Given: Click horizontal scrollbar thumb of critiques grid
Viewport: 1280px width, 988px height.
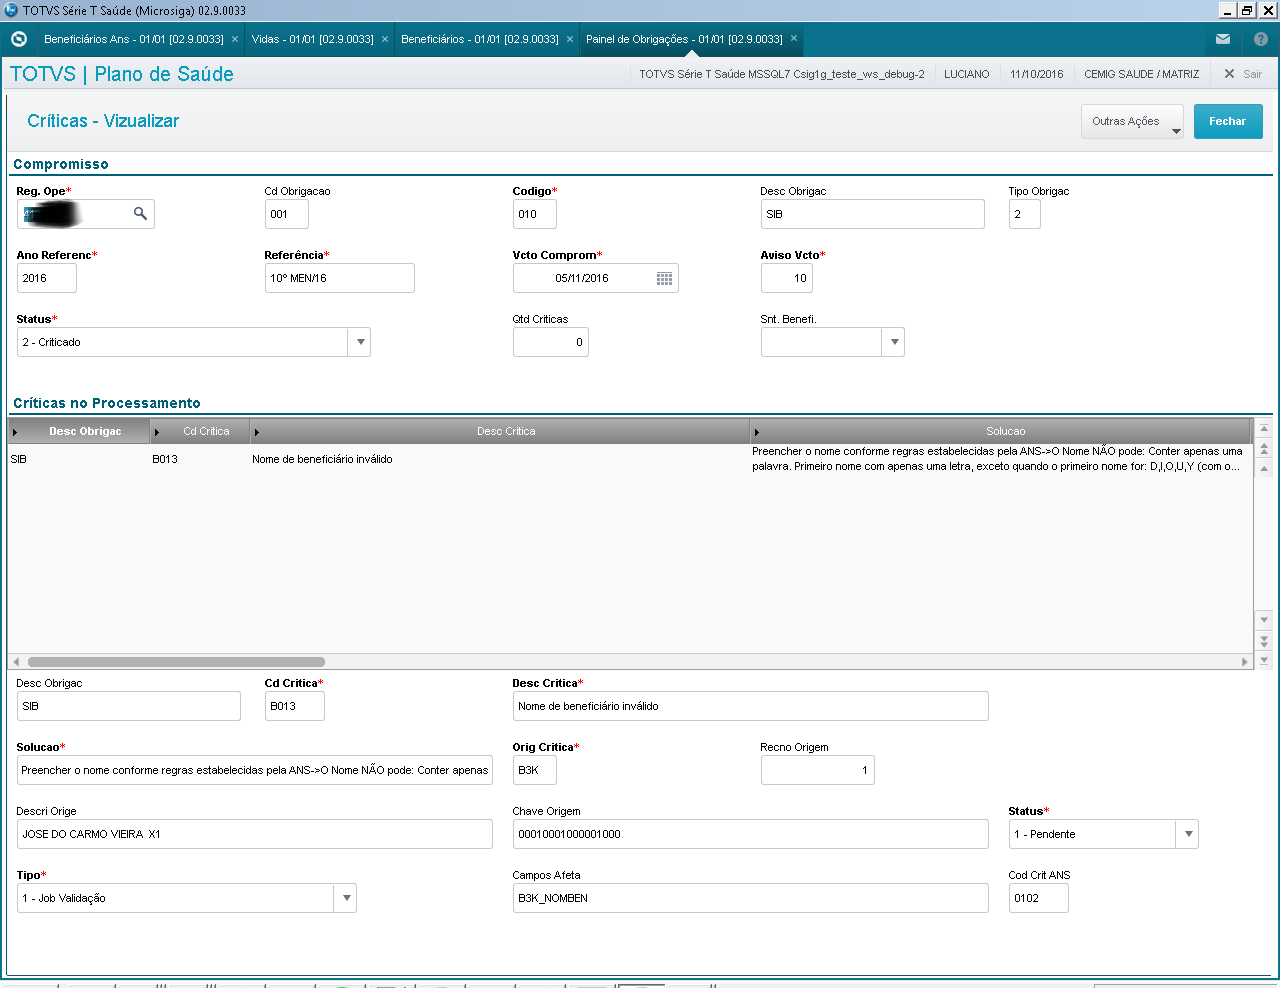Looking at the screenshot, I should [x=176, y=662].
